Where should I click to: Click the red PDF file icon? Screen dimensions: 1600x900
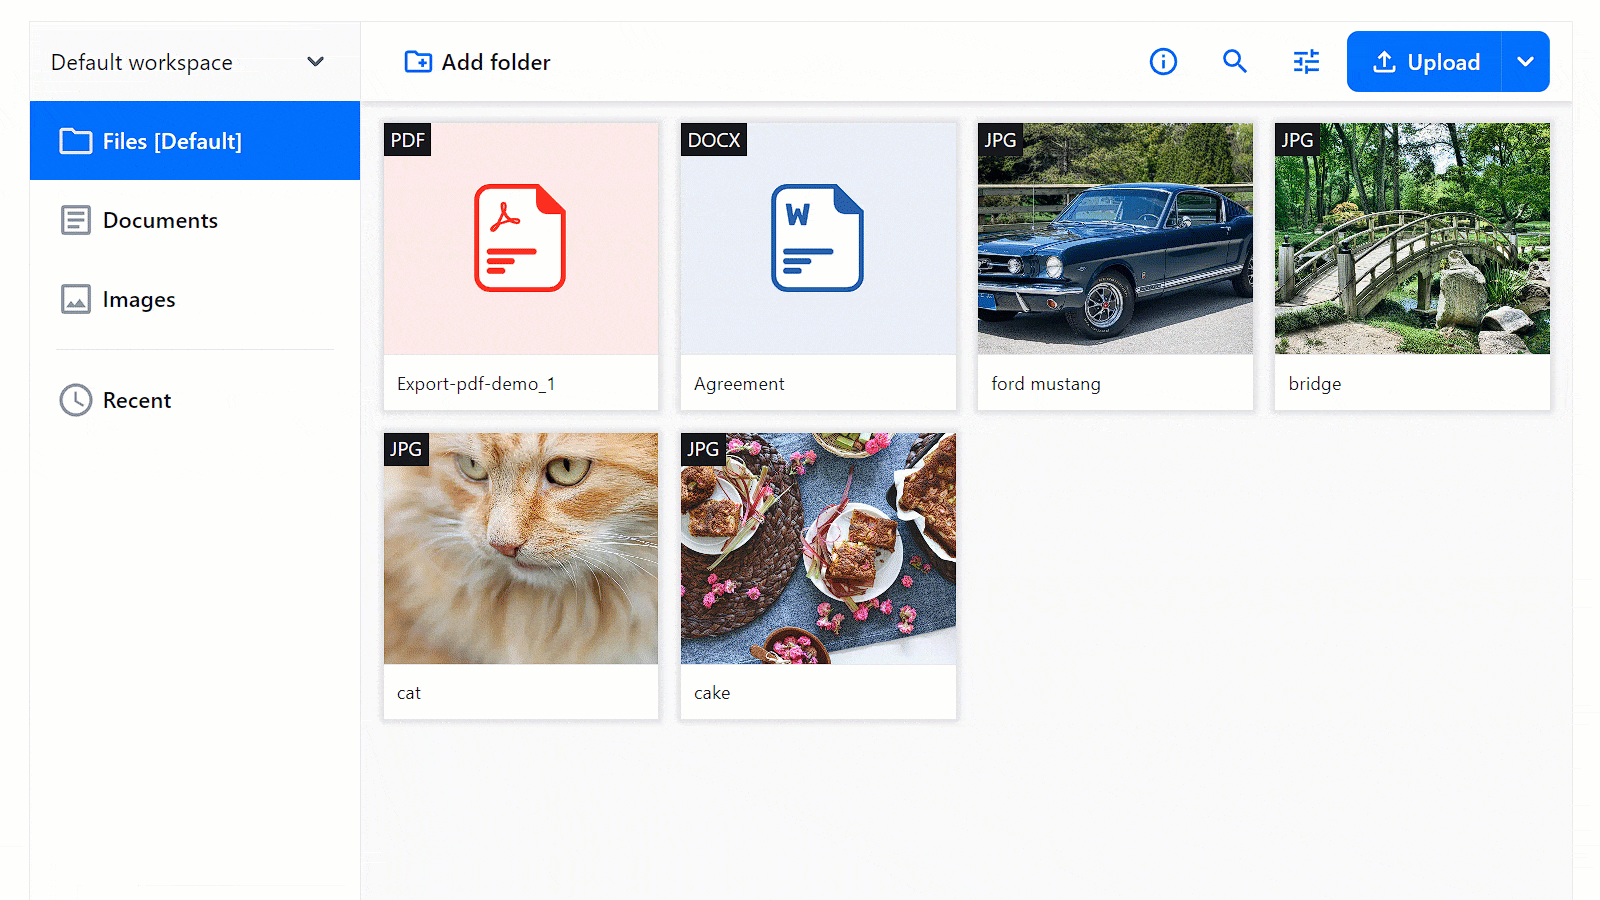click(520, 238)
